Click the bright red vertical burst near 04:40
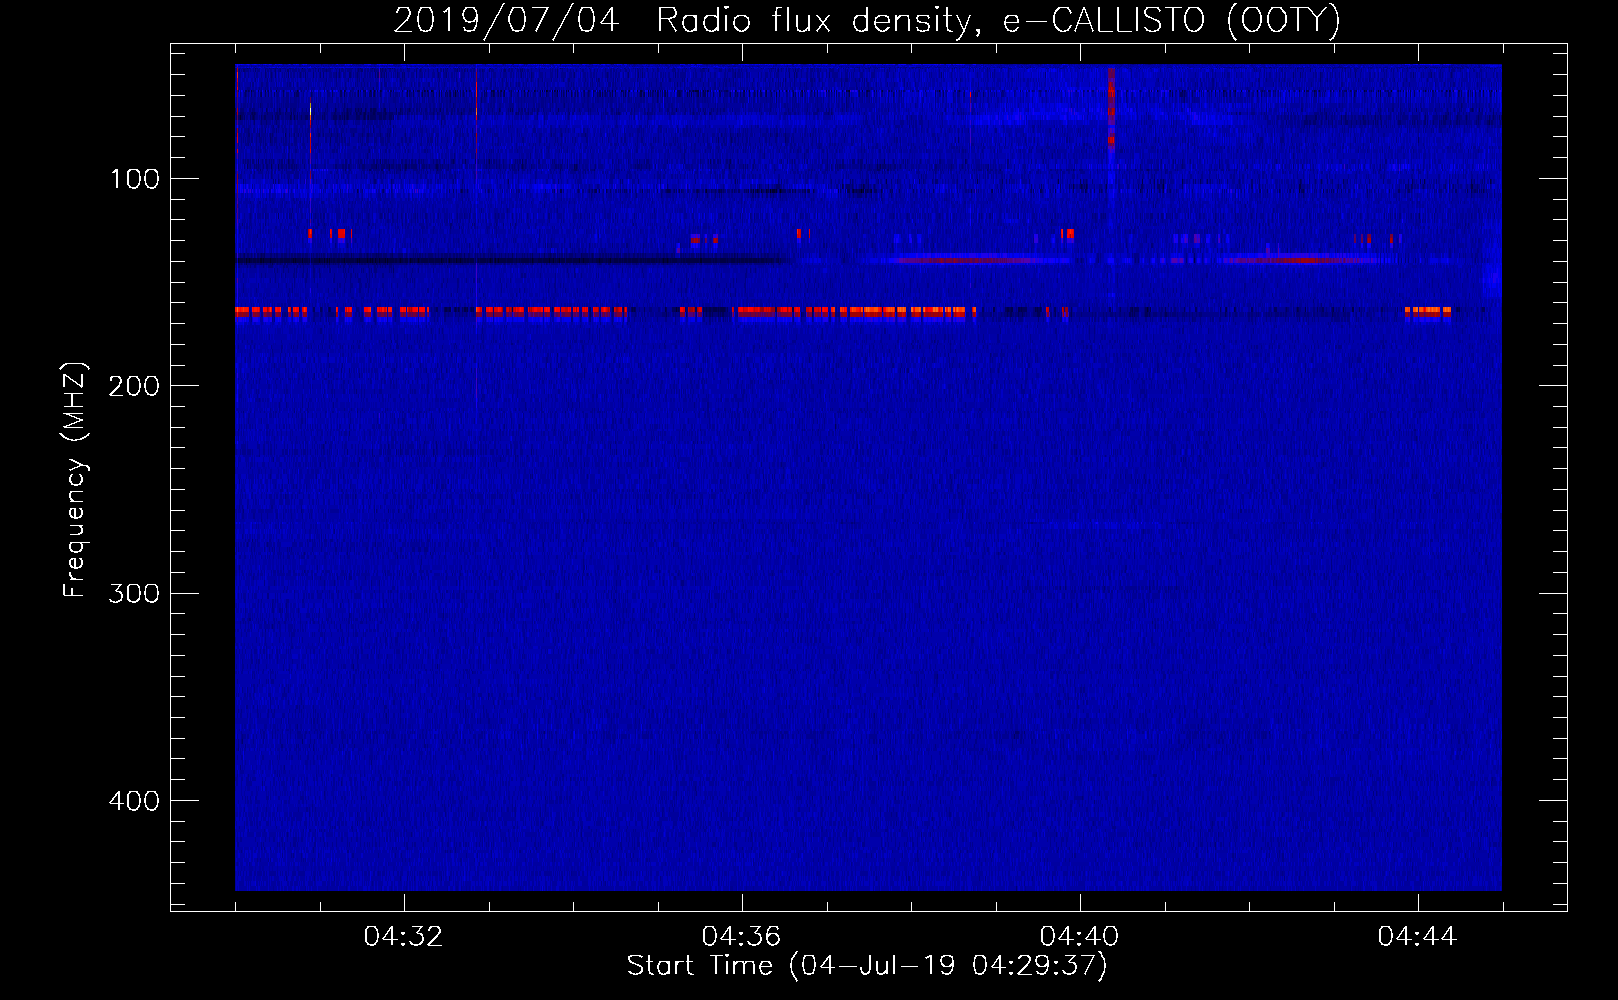Image resolution: width=1618 pixels, height=1000 pixels. (x=1111, y=108)
